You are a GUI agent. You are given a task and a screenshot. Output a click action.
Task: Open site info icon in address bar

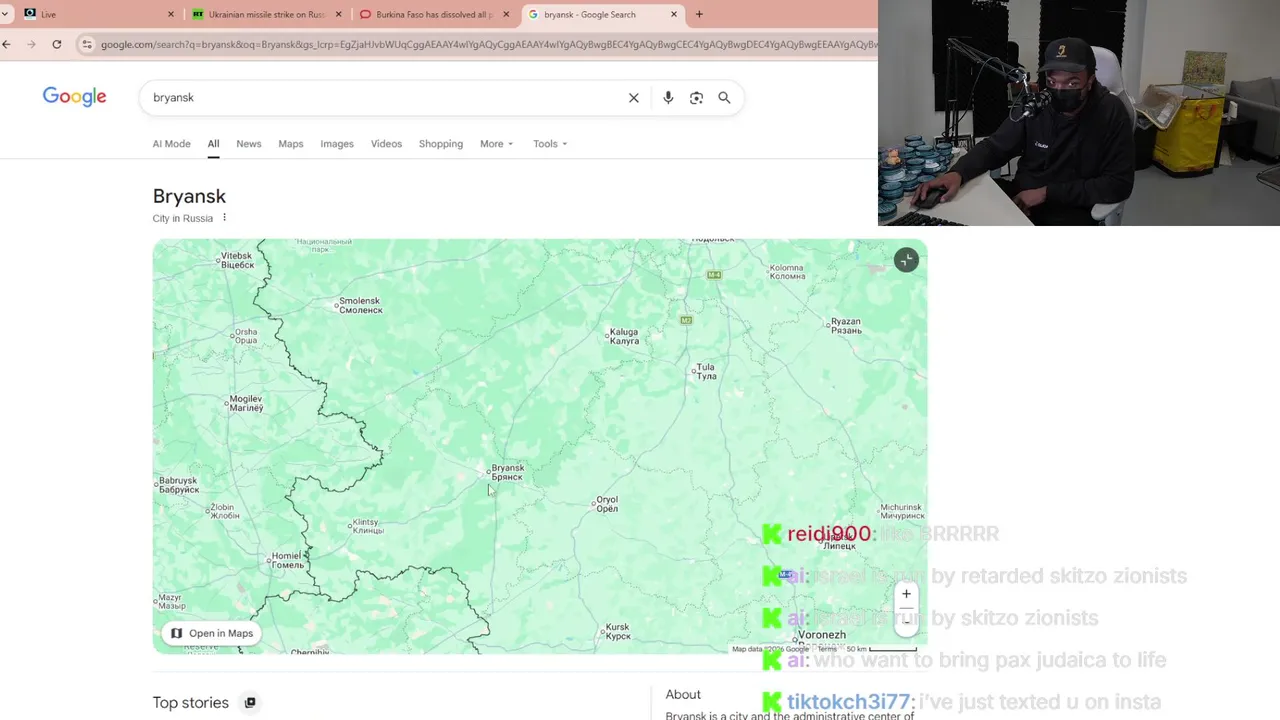[87, 44]
